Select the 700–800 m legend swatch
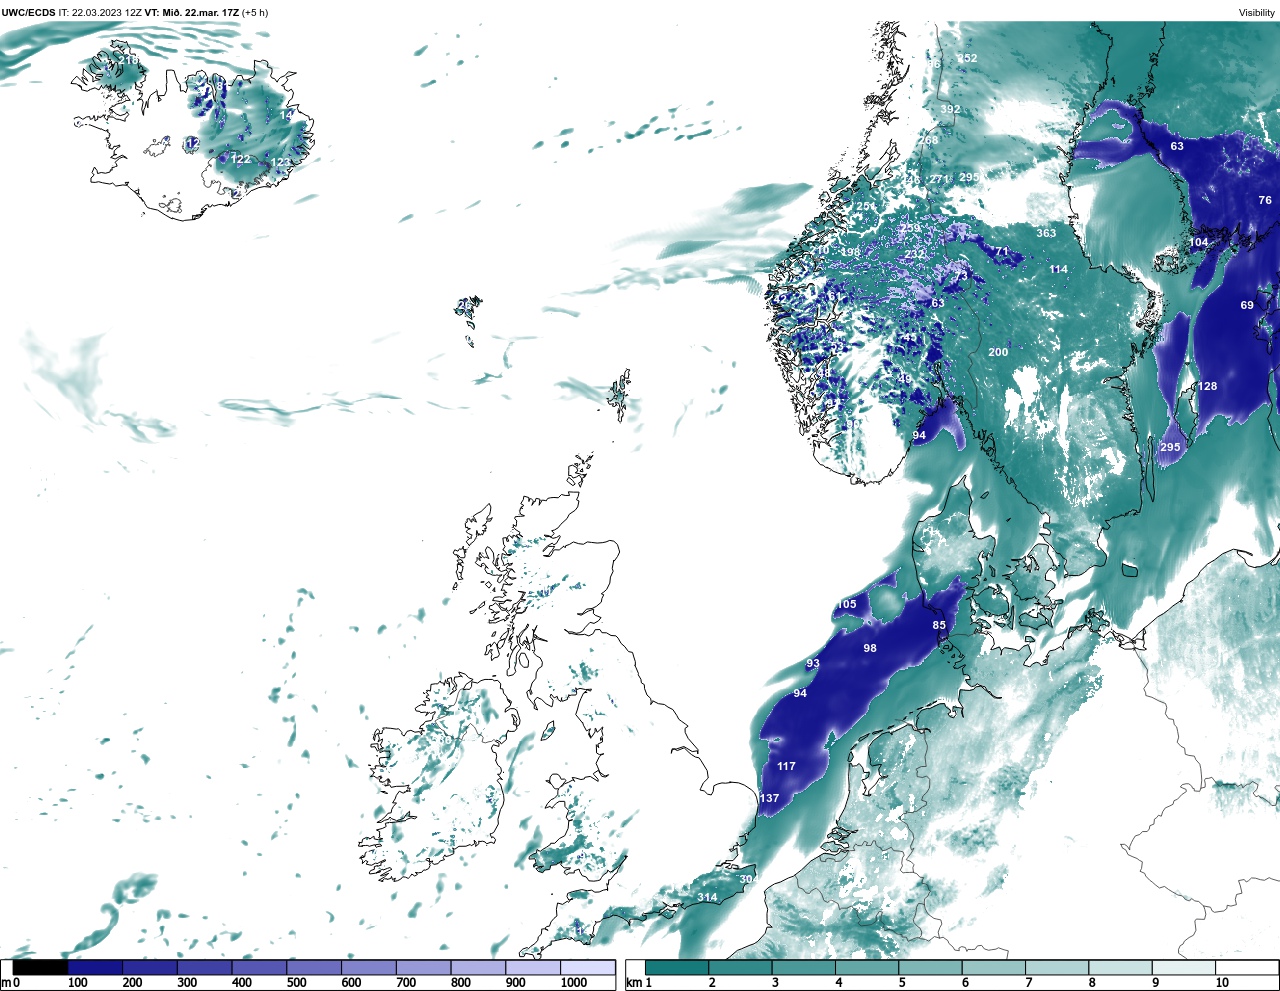1280x991 pixels. [x=423, y=967]
